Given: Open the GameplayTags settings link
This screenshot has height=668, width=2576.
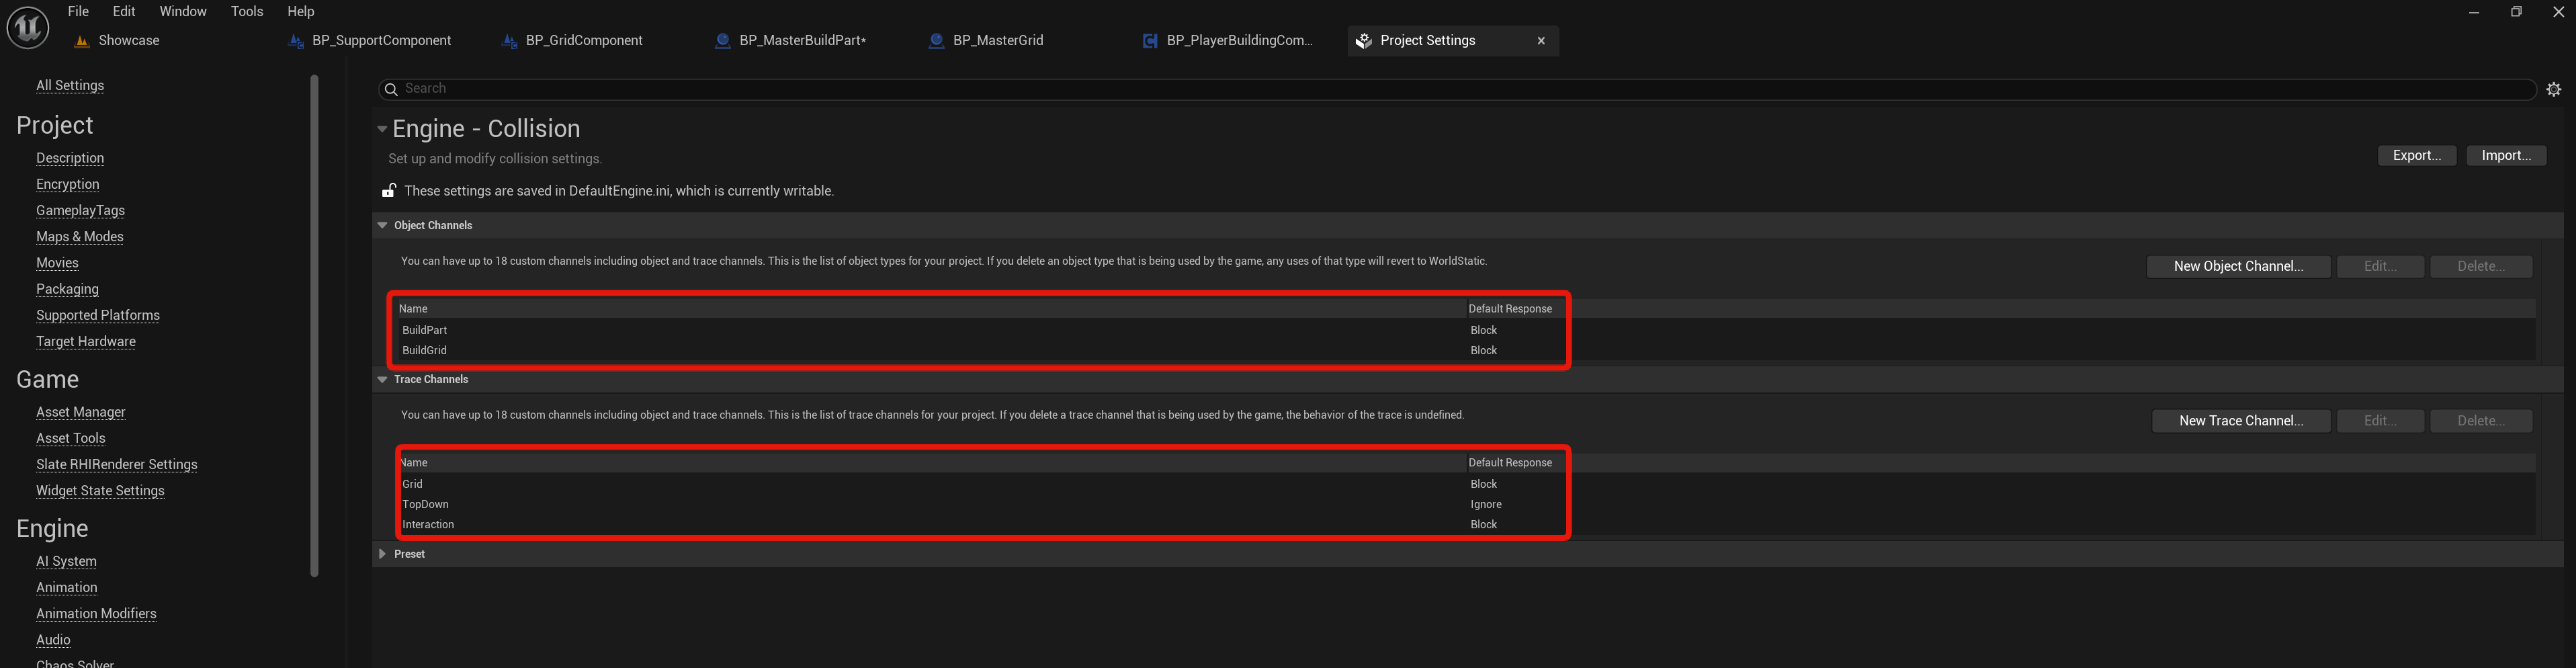Looking at the screenshot, I should [80, 211].
